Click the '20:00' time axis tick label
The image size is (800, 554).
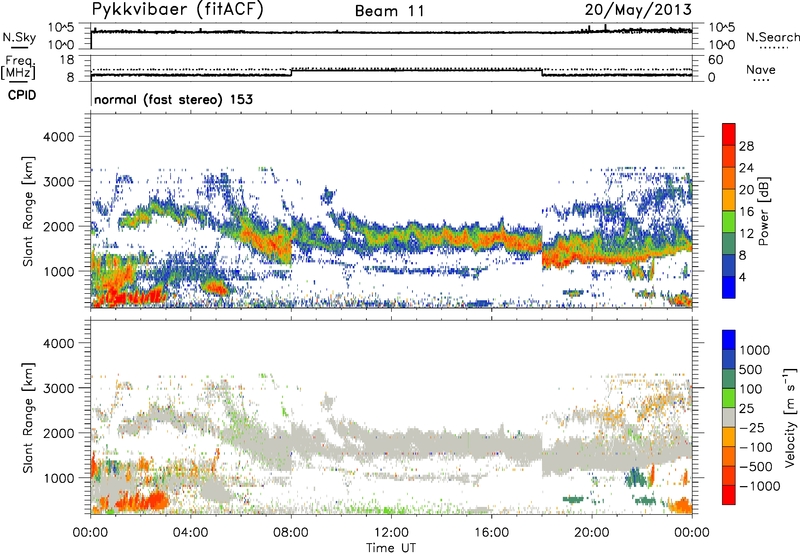592,533
